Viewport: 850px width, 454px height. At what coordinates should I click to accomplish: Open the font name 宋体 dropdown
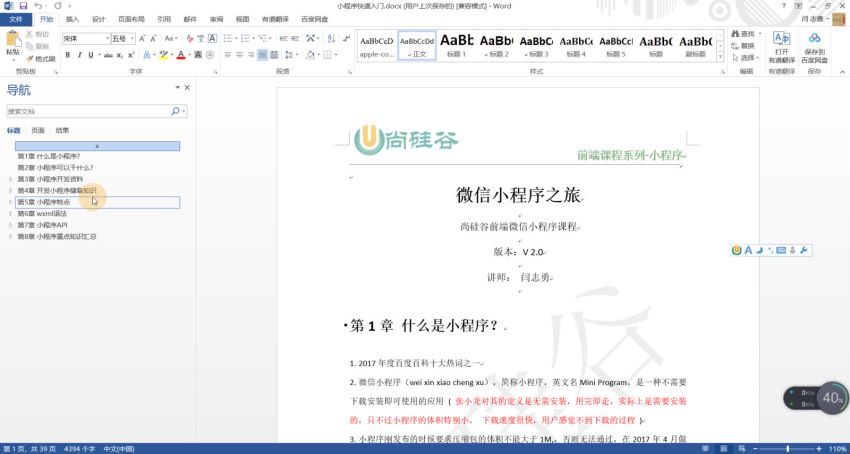coord(107,39)
